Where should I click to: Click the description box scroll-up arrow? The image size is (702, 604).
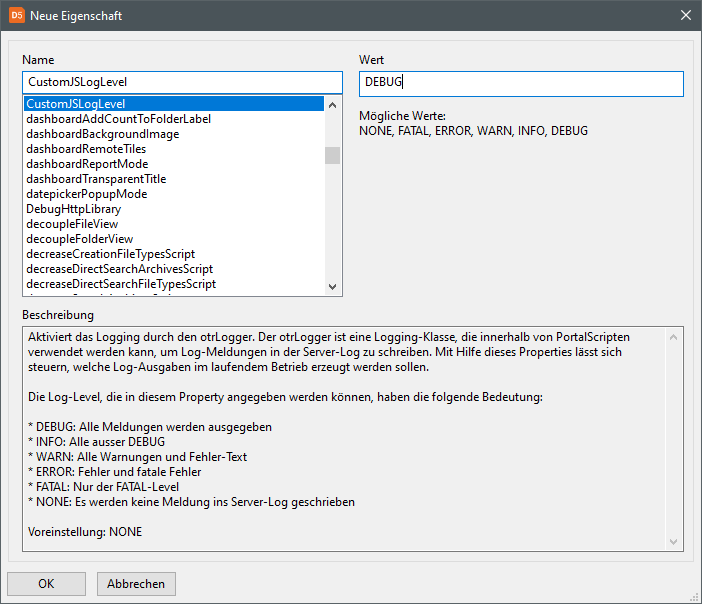(x=673, y=337)
